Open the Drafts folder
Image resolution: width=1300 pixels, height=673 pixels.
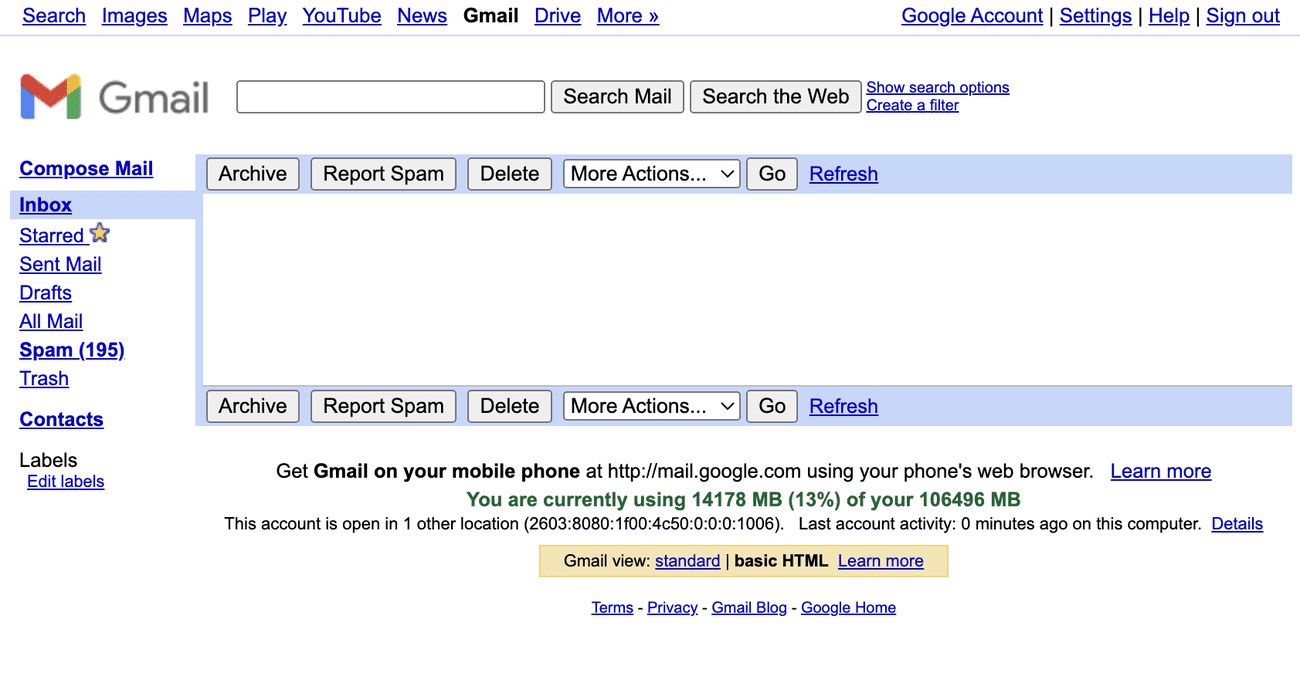click(45, 293)
